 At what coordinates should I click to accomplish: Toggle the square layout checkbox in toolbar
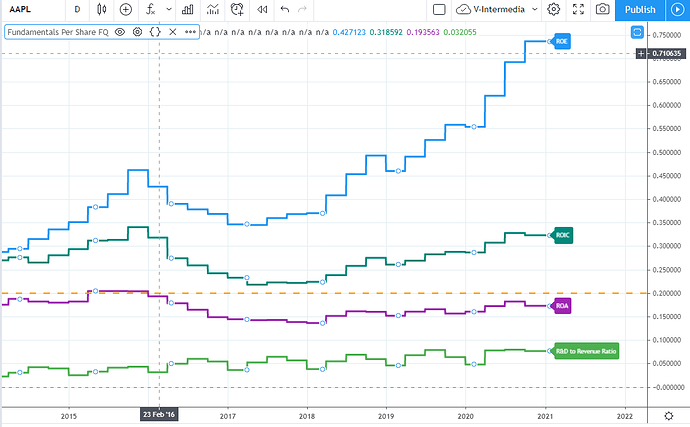pos(439,10)
